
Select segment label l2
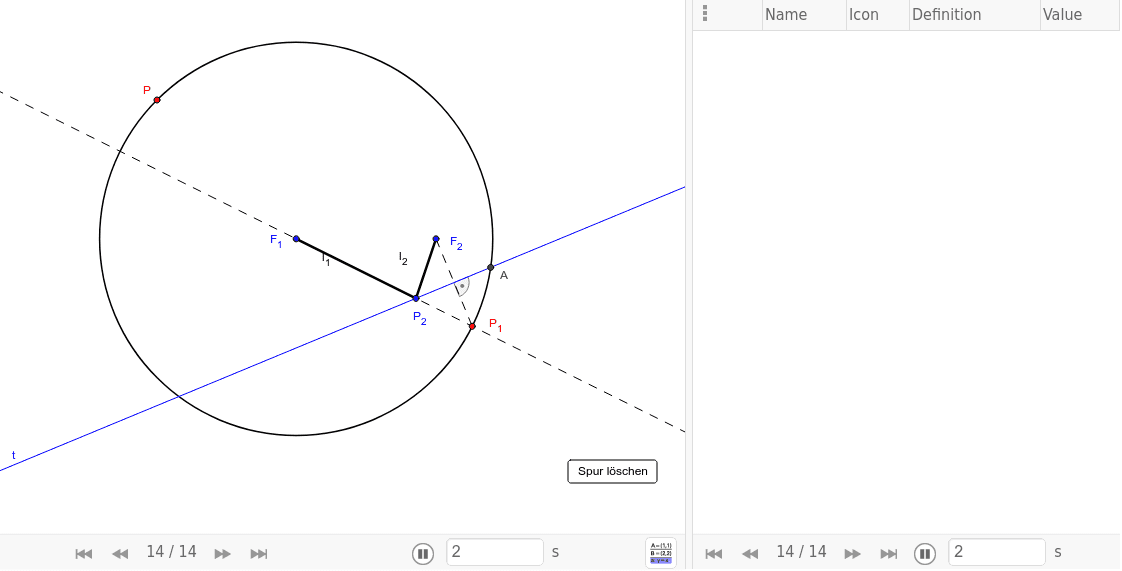[x=403, y=258]
